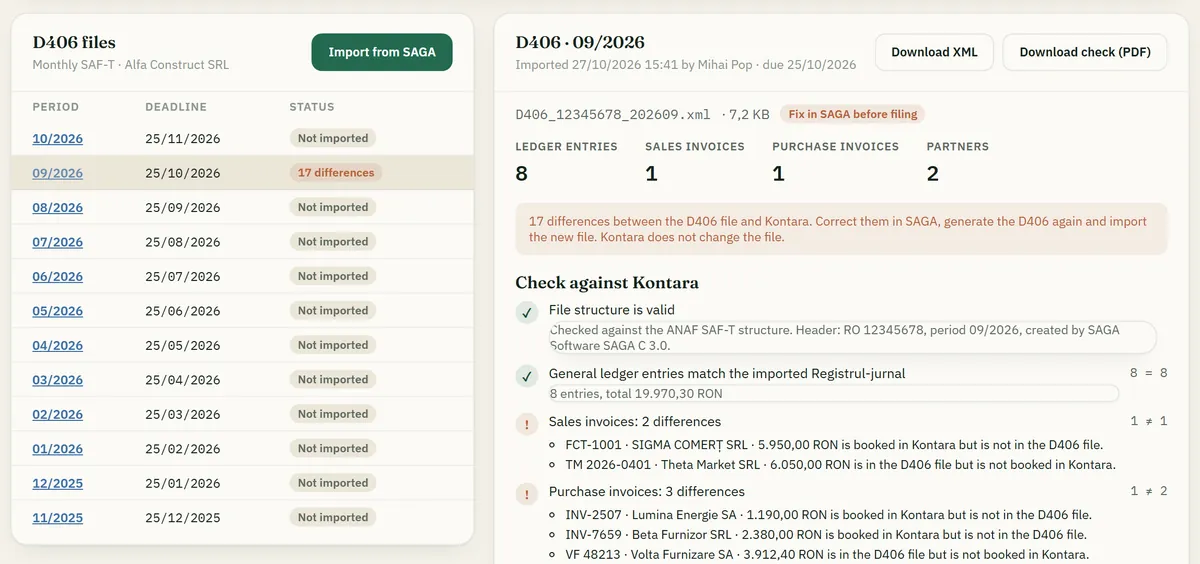Open the 01/2026 period entry
Image resolution: width=1200 pixels, height=564 pixels.
58,449
